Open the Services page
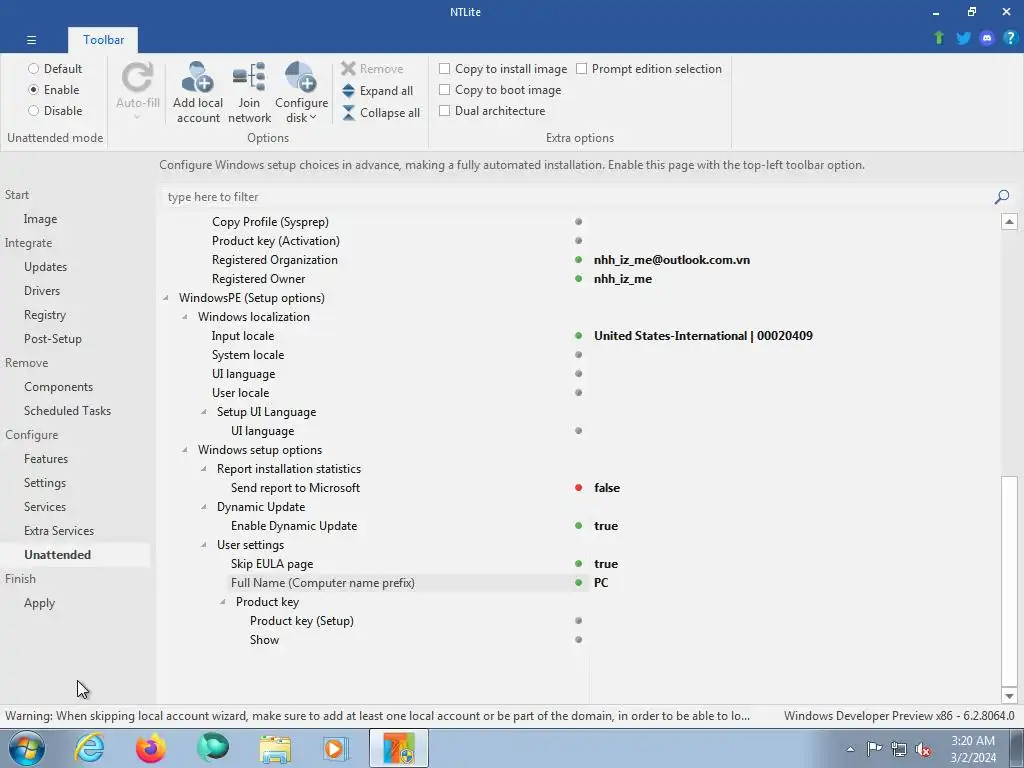 [x=45, y=507]
